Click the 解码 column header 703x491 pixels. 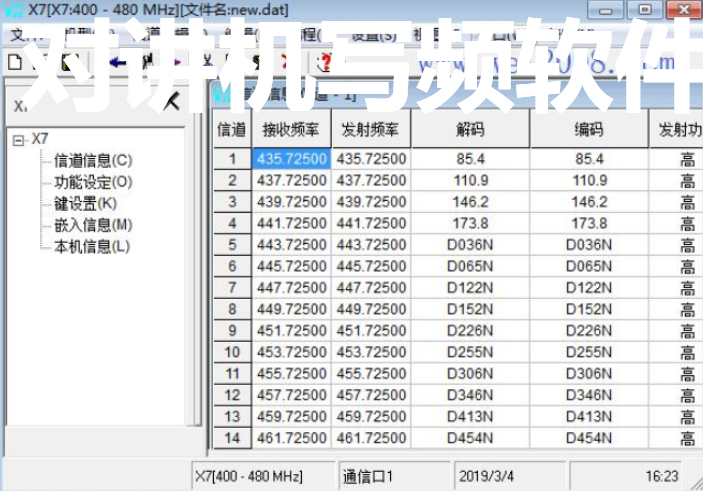[x=470, y=130]
